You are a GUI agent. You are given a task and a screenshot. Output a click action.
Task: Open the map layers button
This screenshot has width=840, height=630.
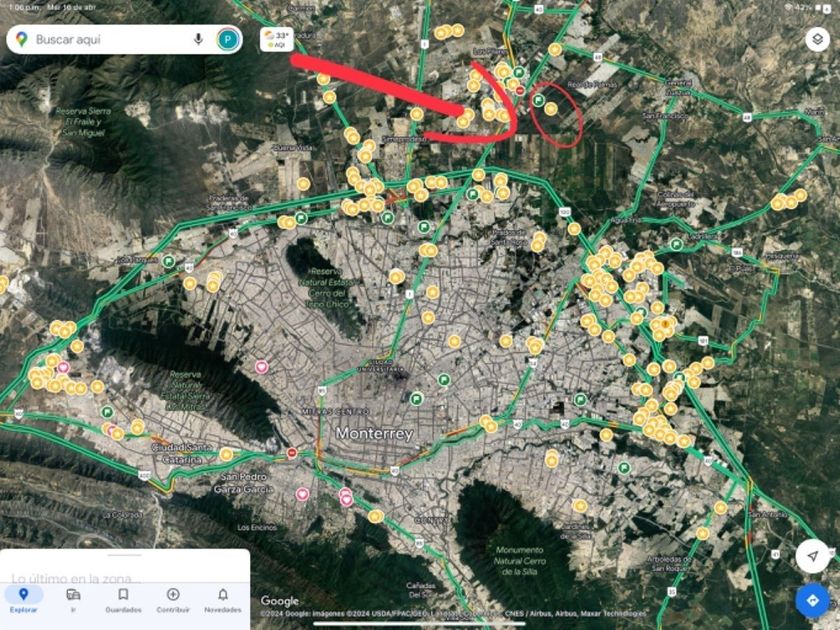click(817, 39)
